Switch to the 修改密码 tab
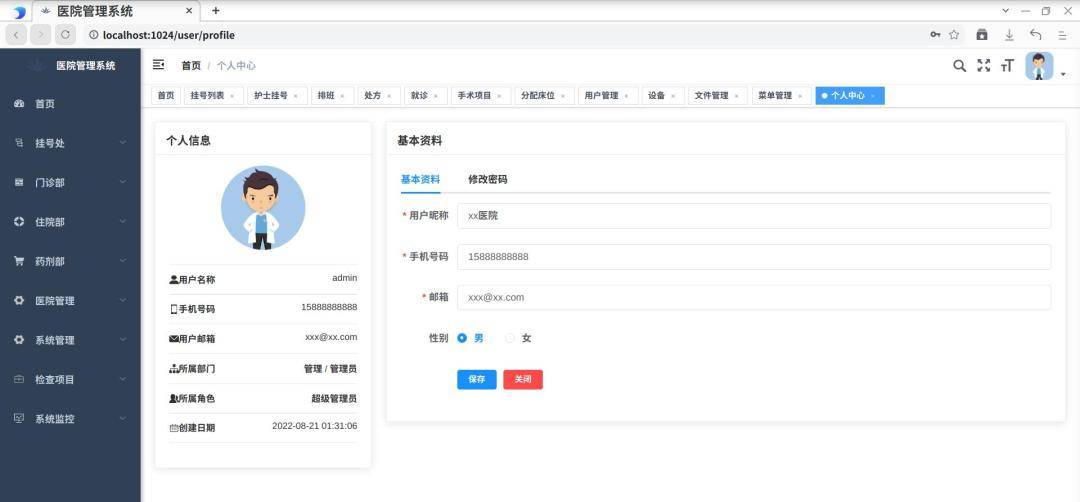Viewport: 1080px width, 502px height. coord(488,179)
